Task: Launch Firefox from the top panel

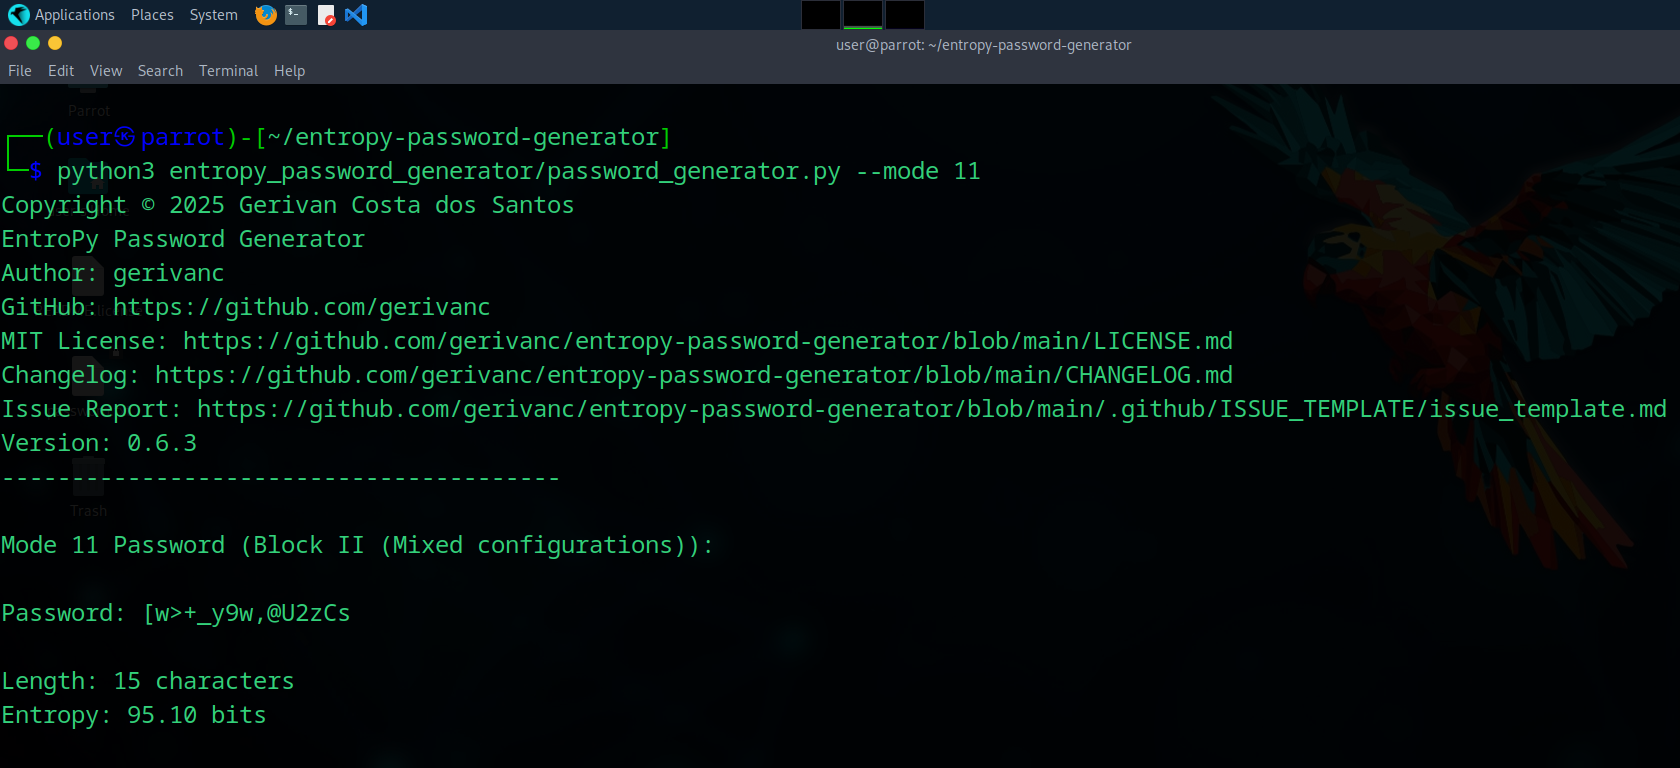Action: [266, 15]
